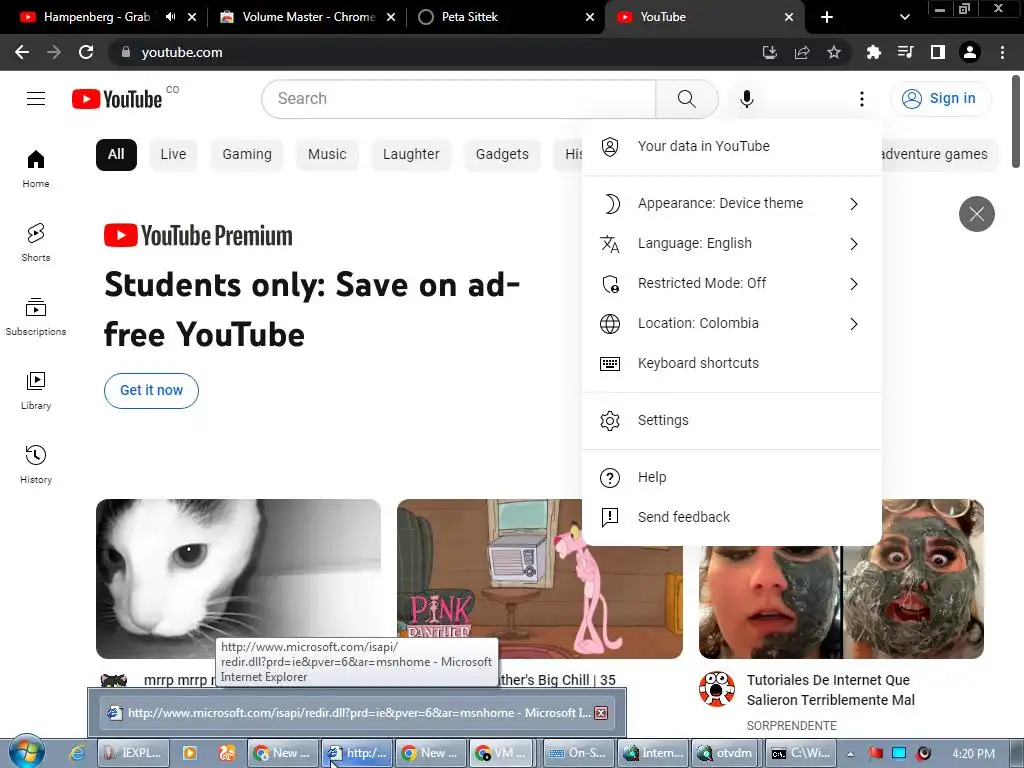Select the Music filter chip
Image resolution: width=1024 pixels, height=768 pixels.
pos(327,155)
